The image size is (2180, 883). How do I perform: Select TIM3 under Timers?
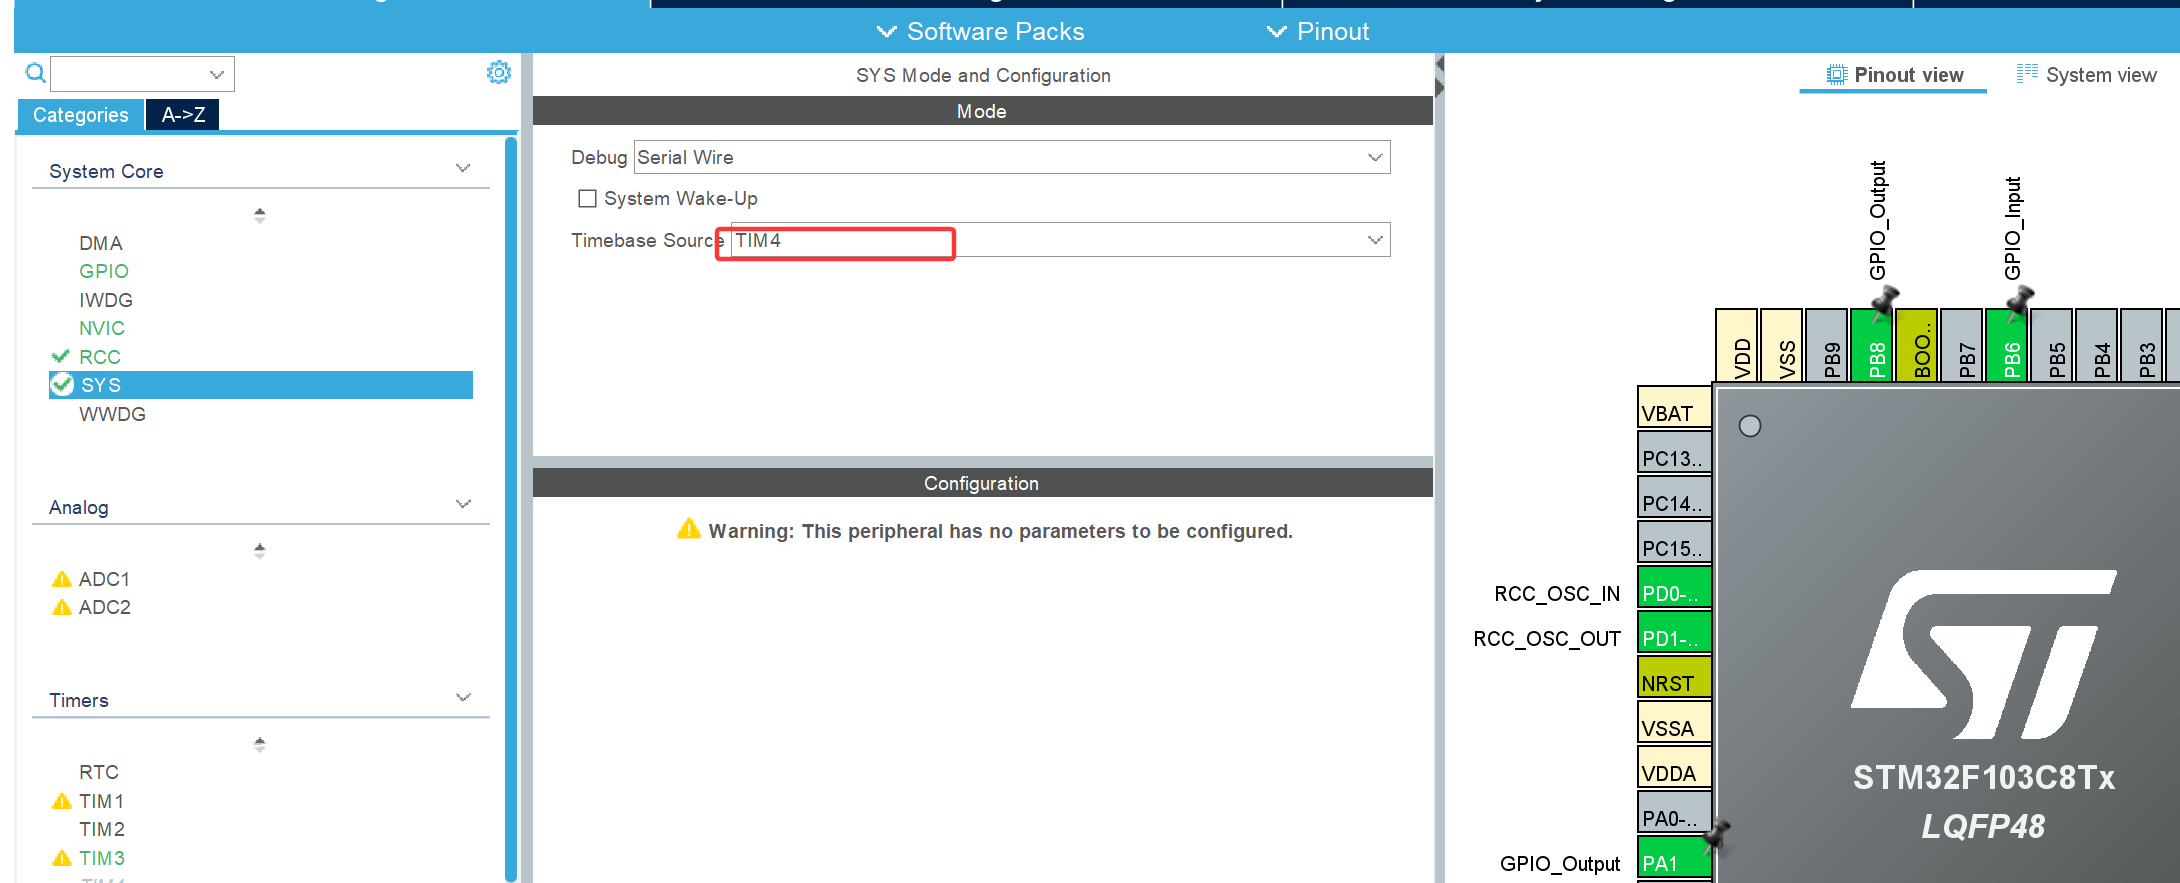coord(102,858)
